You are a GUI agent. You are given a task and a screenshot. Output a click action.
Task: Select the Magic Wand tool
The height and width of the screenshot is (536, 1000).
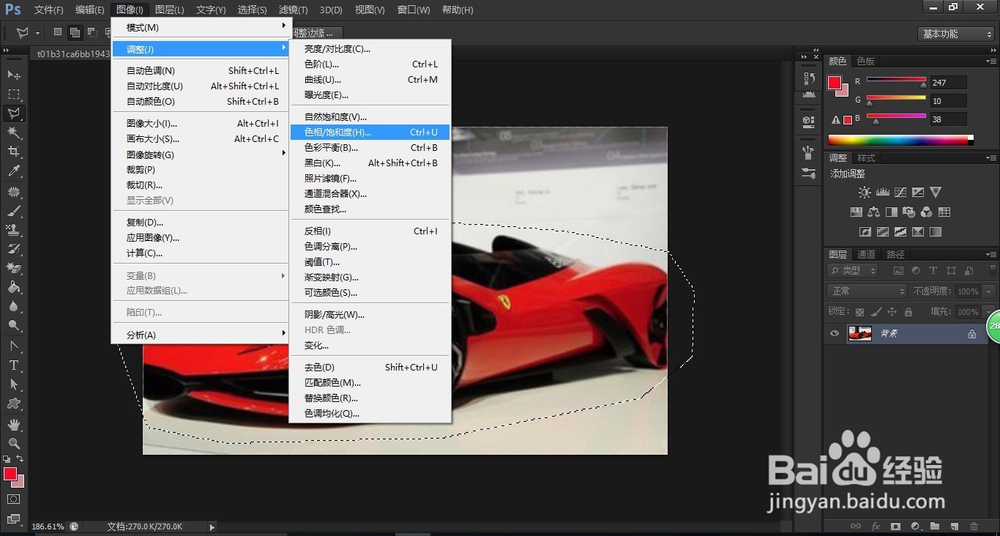(x=13, y=133)
